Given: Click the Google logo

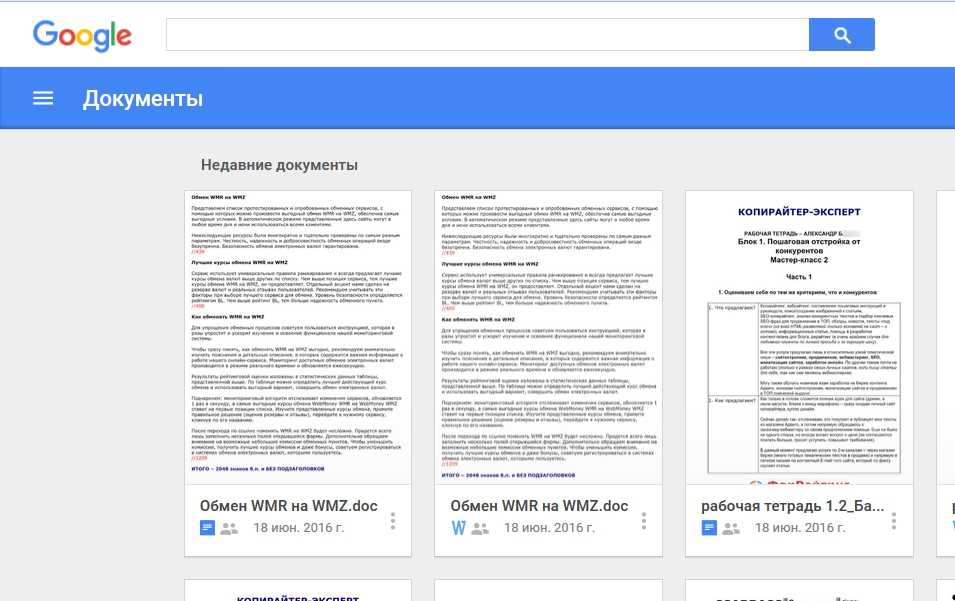Looking at the screenshot, I should (82, 35).
